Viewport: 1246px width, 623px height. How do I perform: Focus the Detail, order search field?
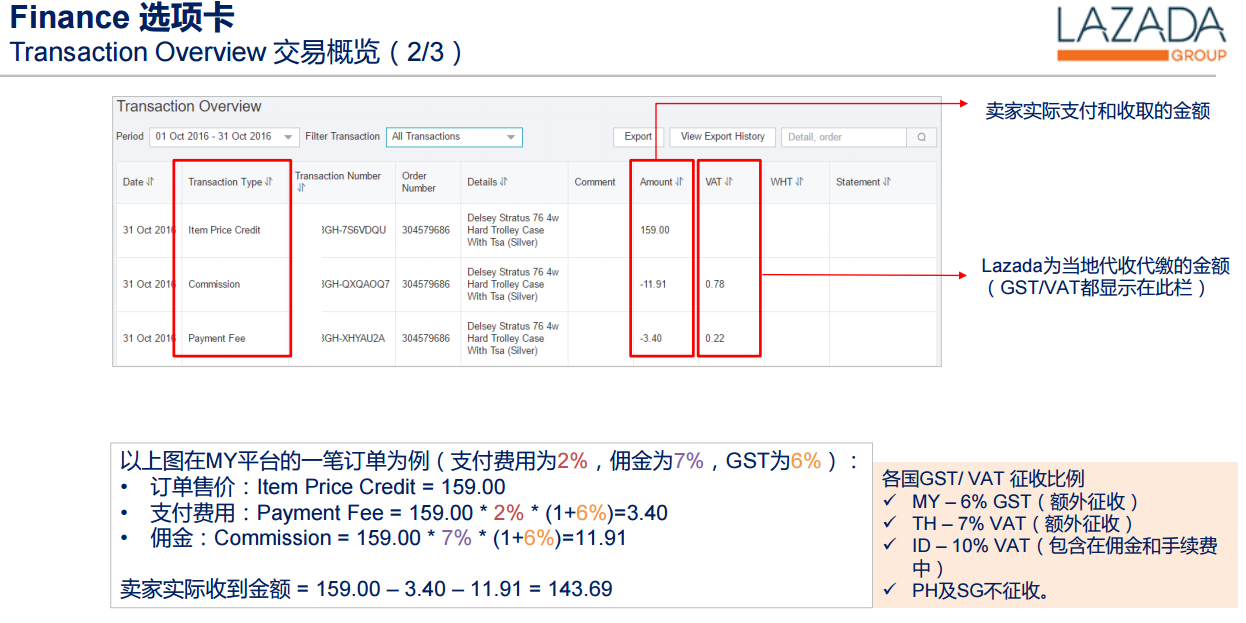845,137
